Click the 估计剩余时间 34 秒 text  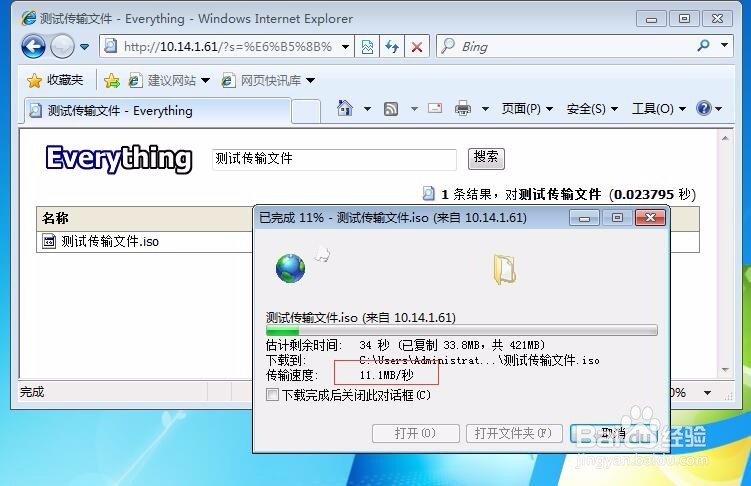click(x=375, y=345)
